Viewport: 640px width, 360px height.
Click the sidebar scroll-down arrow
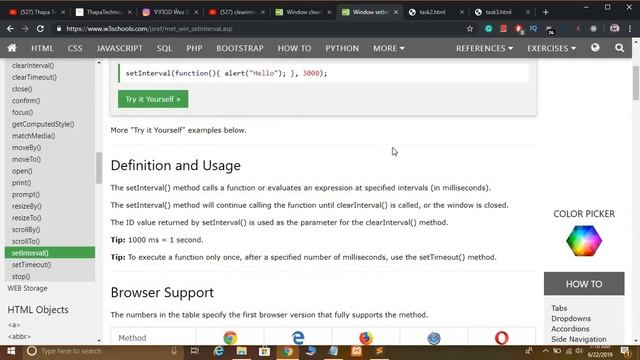(x=99, y=340)
